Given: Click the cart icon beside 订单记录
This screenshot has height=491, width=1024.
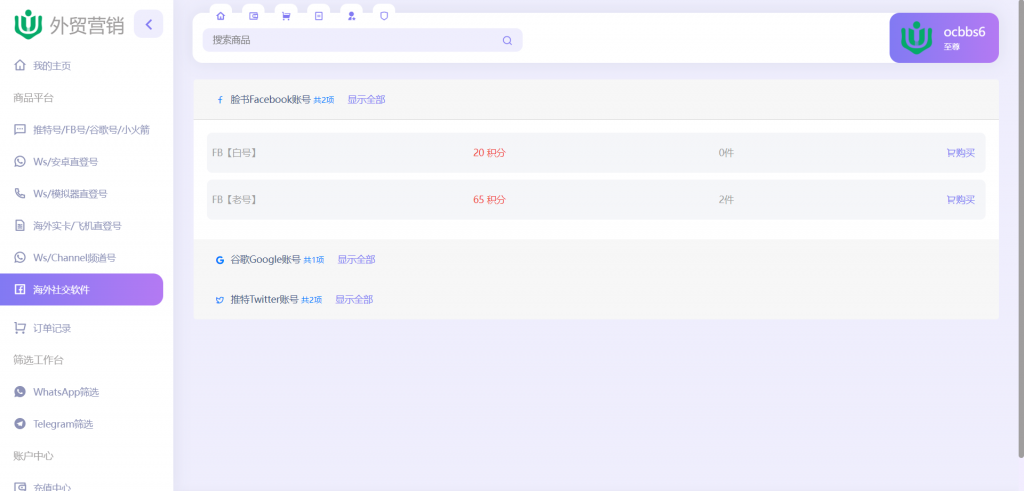Looking at the screenshot, I should [x=20, y=328].
